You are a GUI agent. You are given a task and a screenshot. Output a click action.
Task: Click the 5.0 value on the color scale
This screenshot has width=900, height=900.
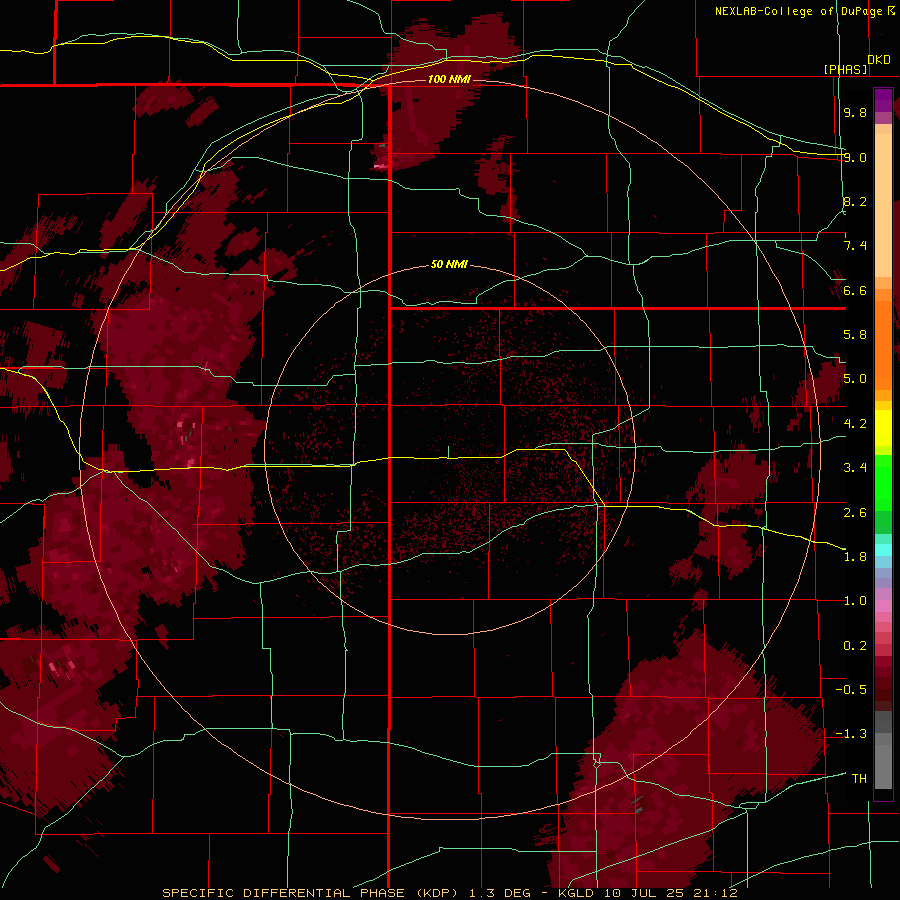tap(855, 379)
